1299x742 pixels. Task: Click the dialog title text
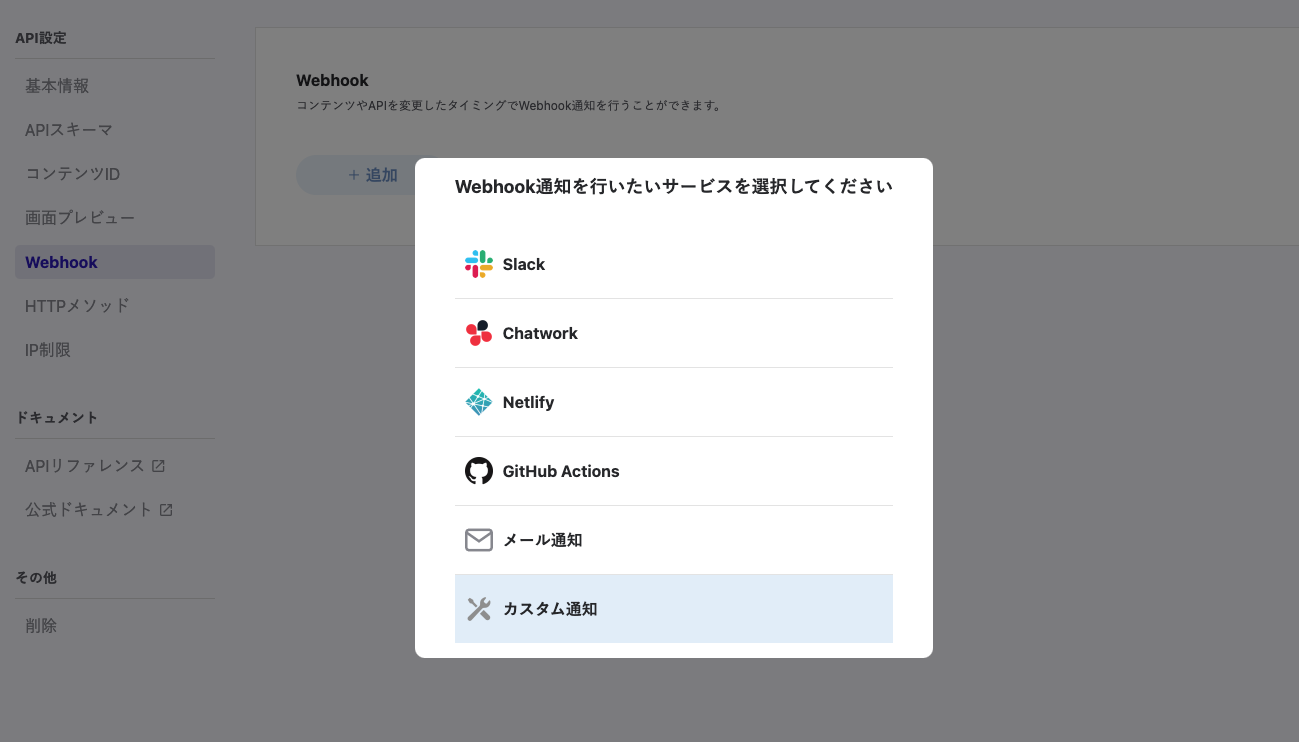pyautogui.click(x=674, y=186)
